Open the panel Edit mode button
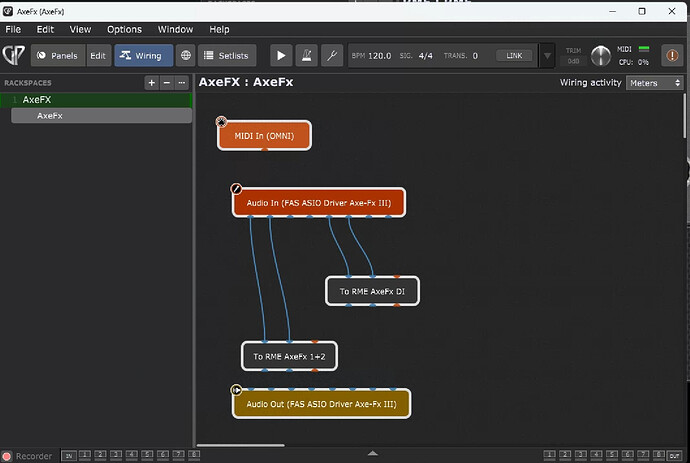The image size is (690, 463). (98, 55)
